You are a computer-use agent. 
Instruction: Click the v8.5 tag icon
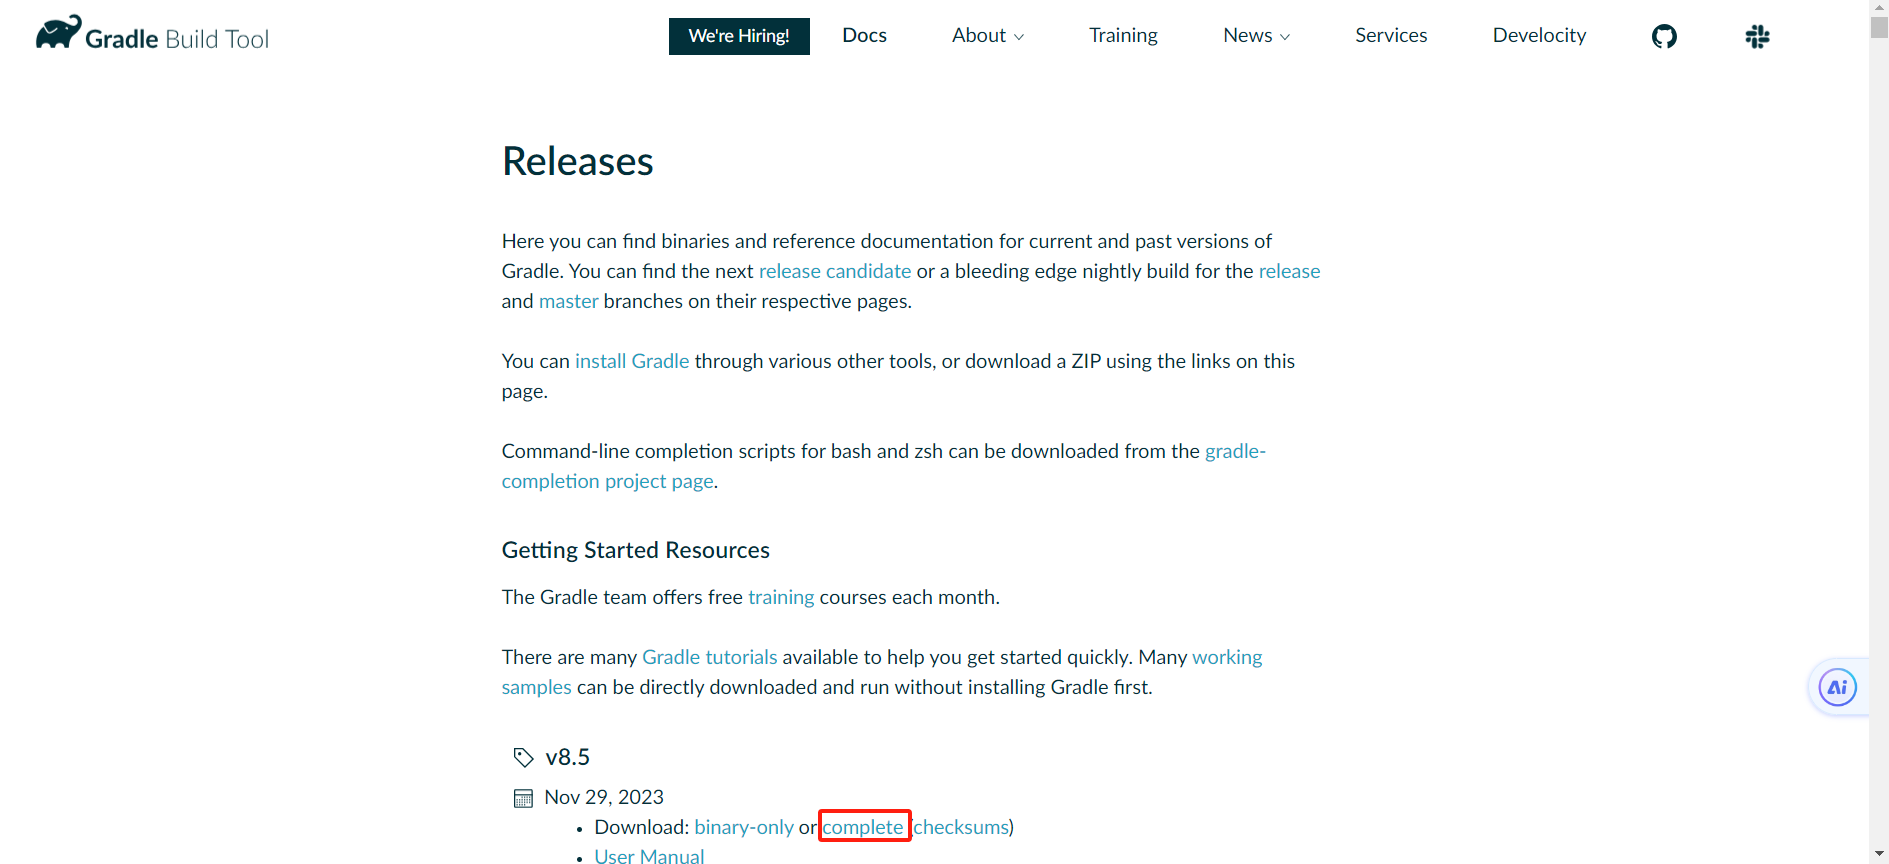pyautogui.click(x=523, y=758)
